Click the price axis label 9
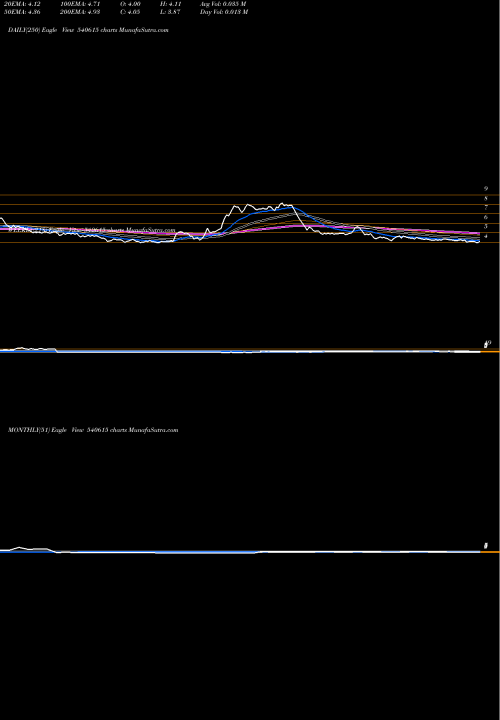 pos(486,189)
